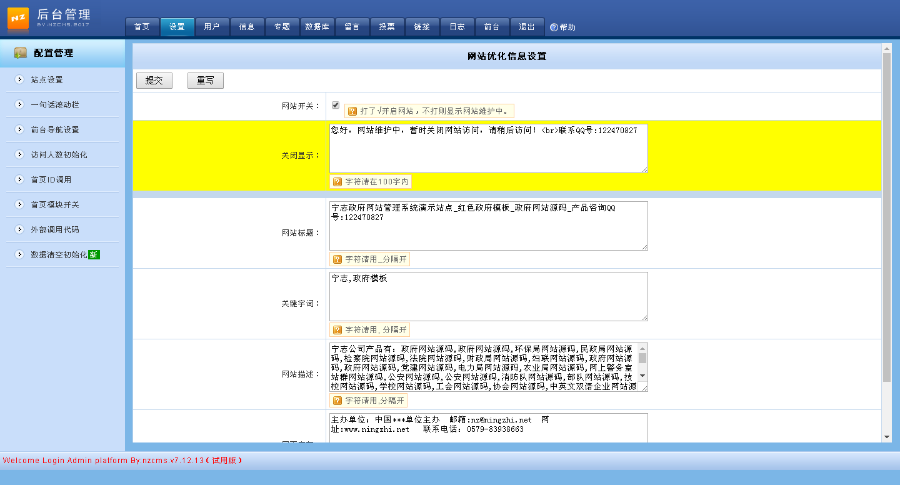Open 站点设置 in the sidebar

(x=47, y=80)
